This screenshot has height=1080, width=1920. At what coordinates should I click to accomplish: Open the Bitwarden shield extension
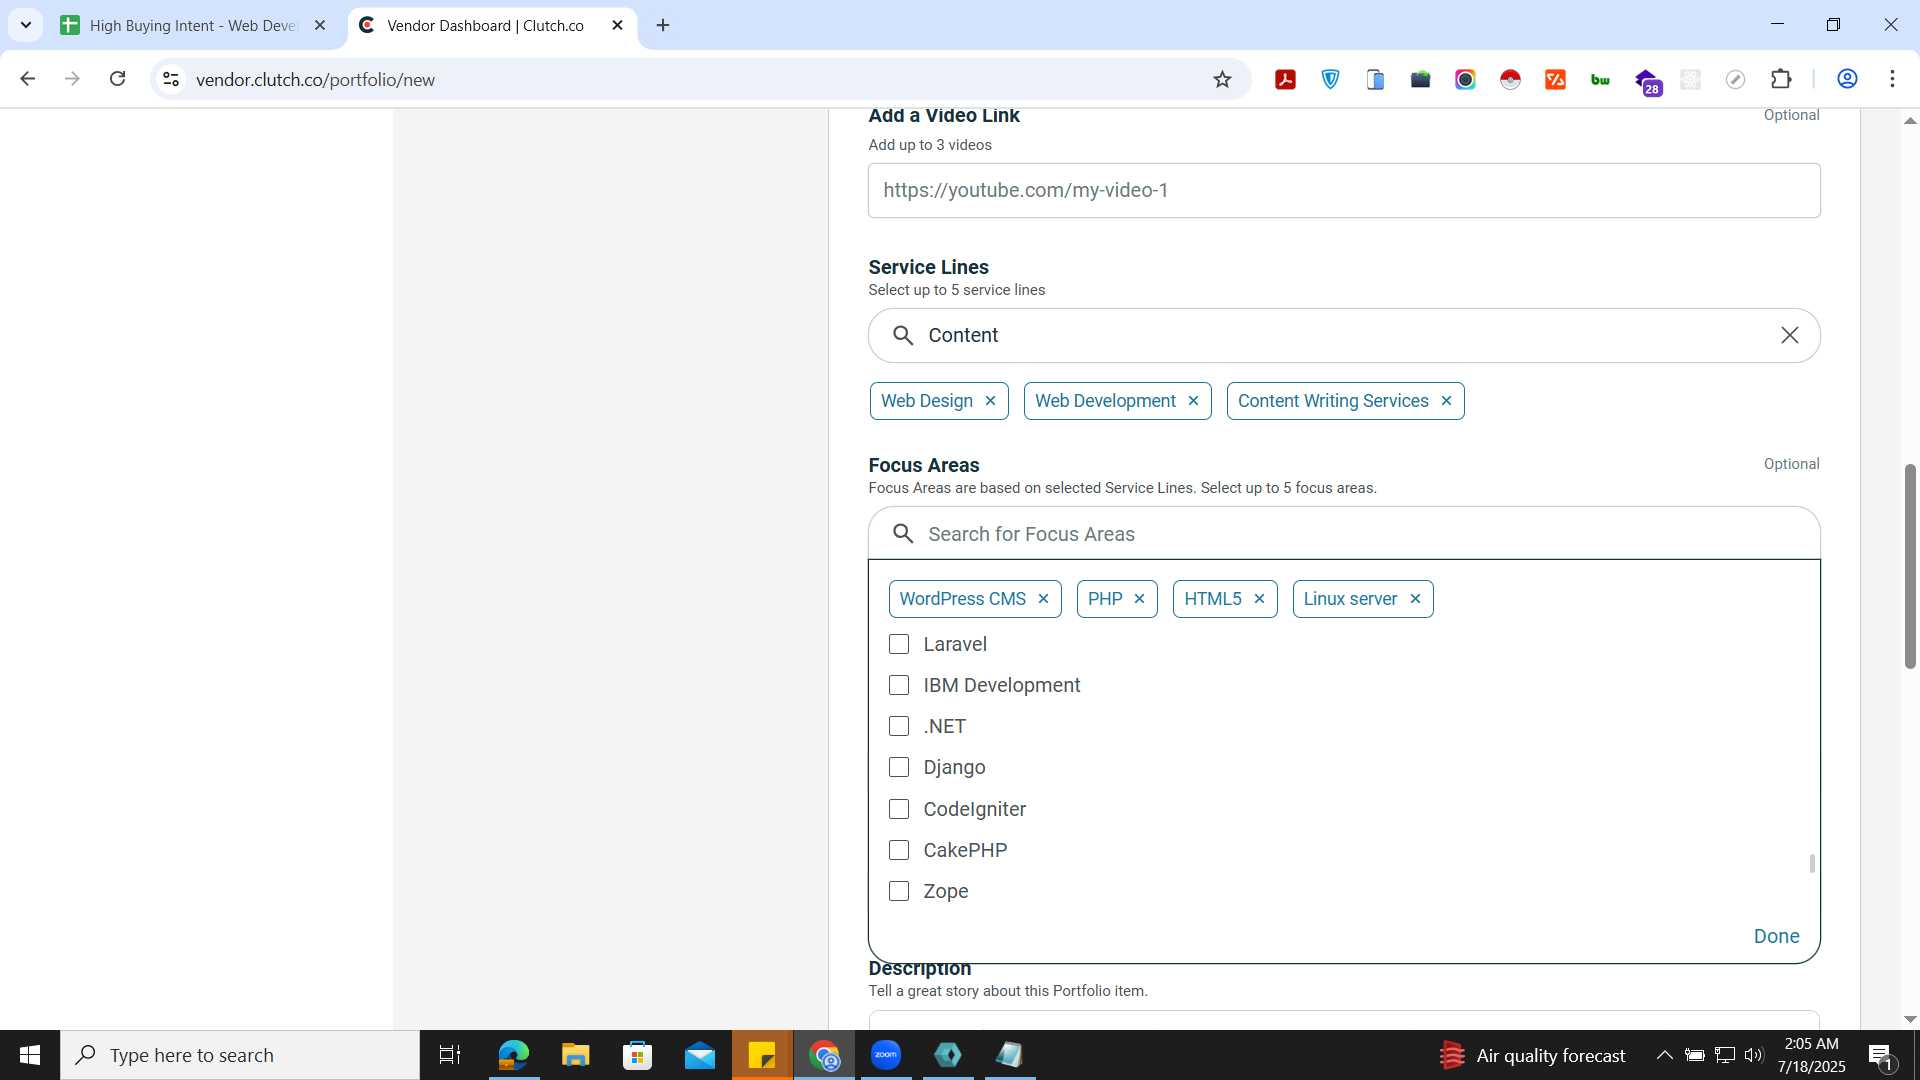[x=1330, y=80]
